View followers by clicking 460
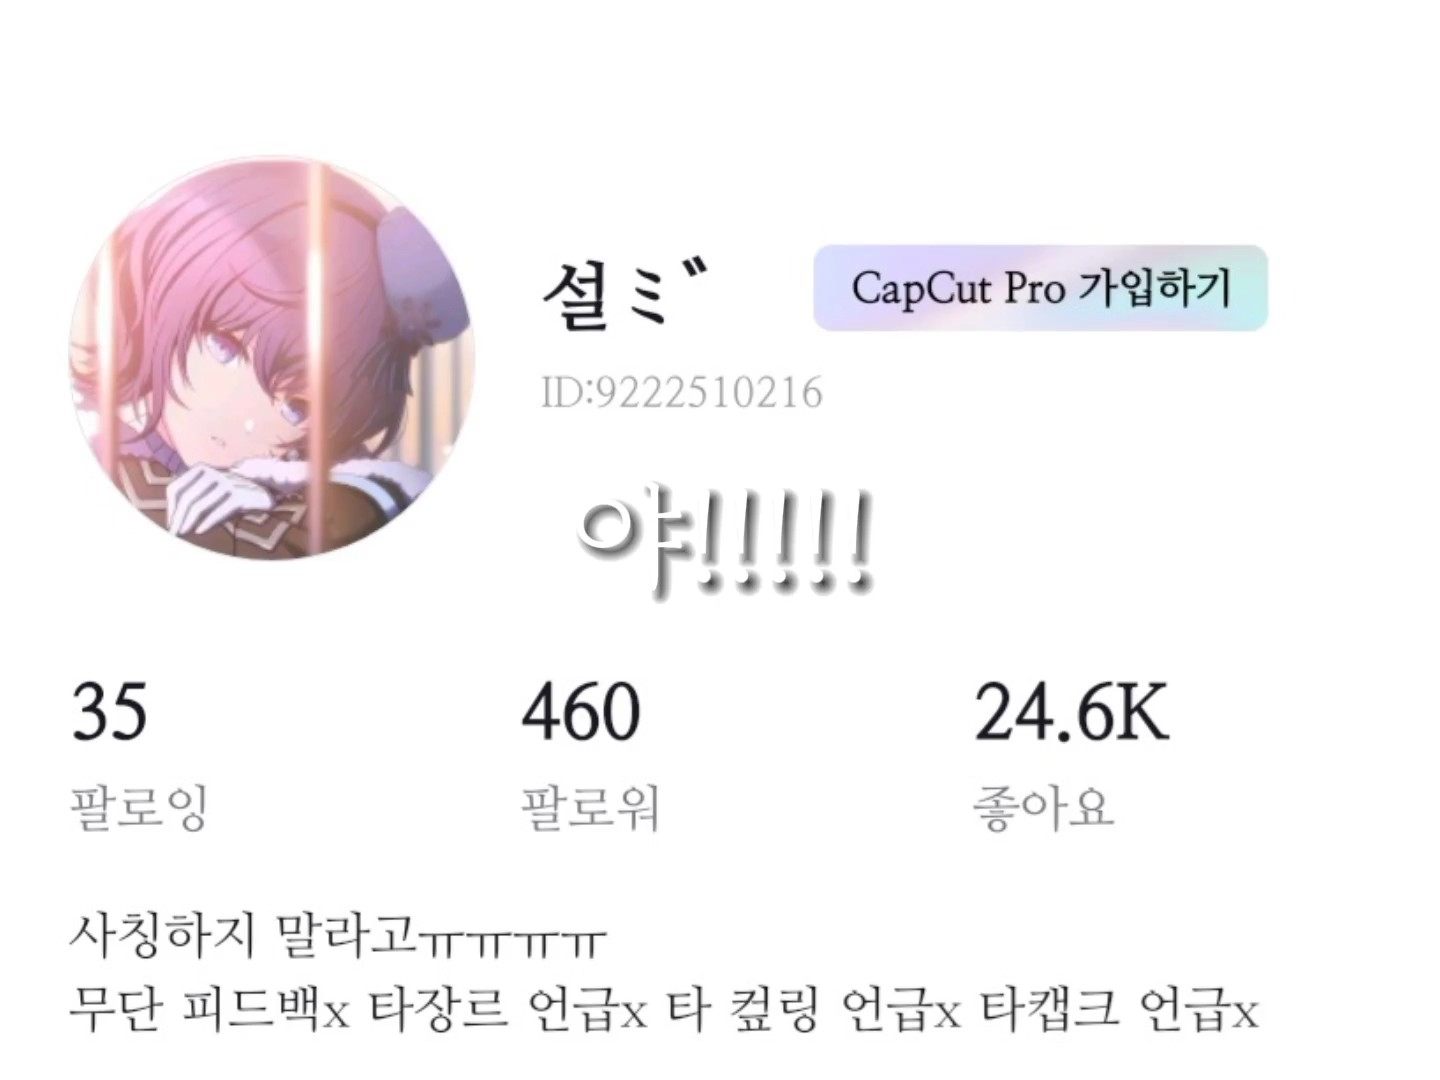This screenshot has width=1440, height=1080. pos(581,713)
